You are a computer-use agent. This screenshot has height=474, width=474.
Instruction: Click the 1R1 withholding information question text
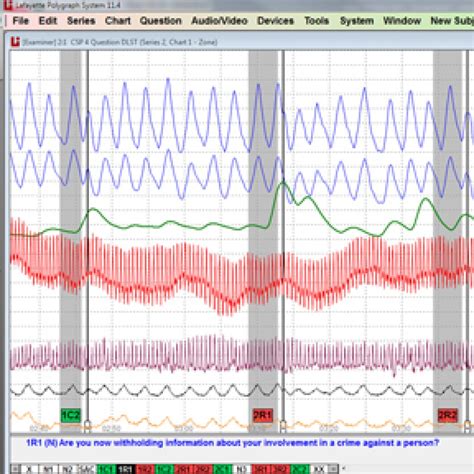(232, 443)
